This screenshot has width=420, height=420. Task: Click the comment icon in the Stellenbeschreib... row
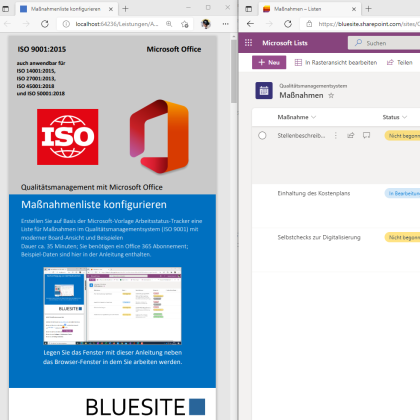coord(366,135)
